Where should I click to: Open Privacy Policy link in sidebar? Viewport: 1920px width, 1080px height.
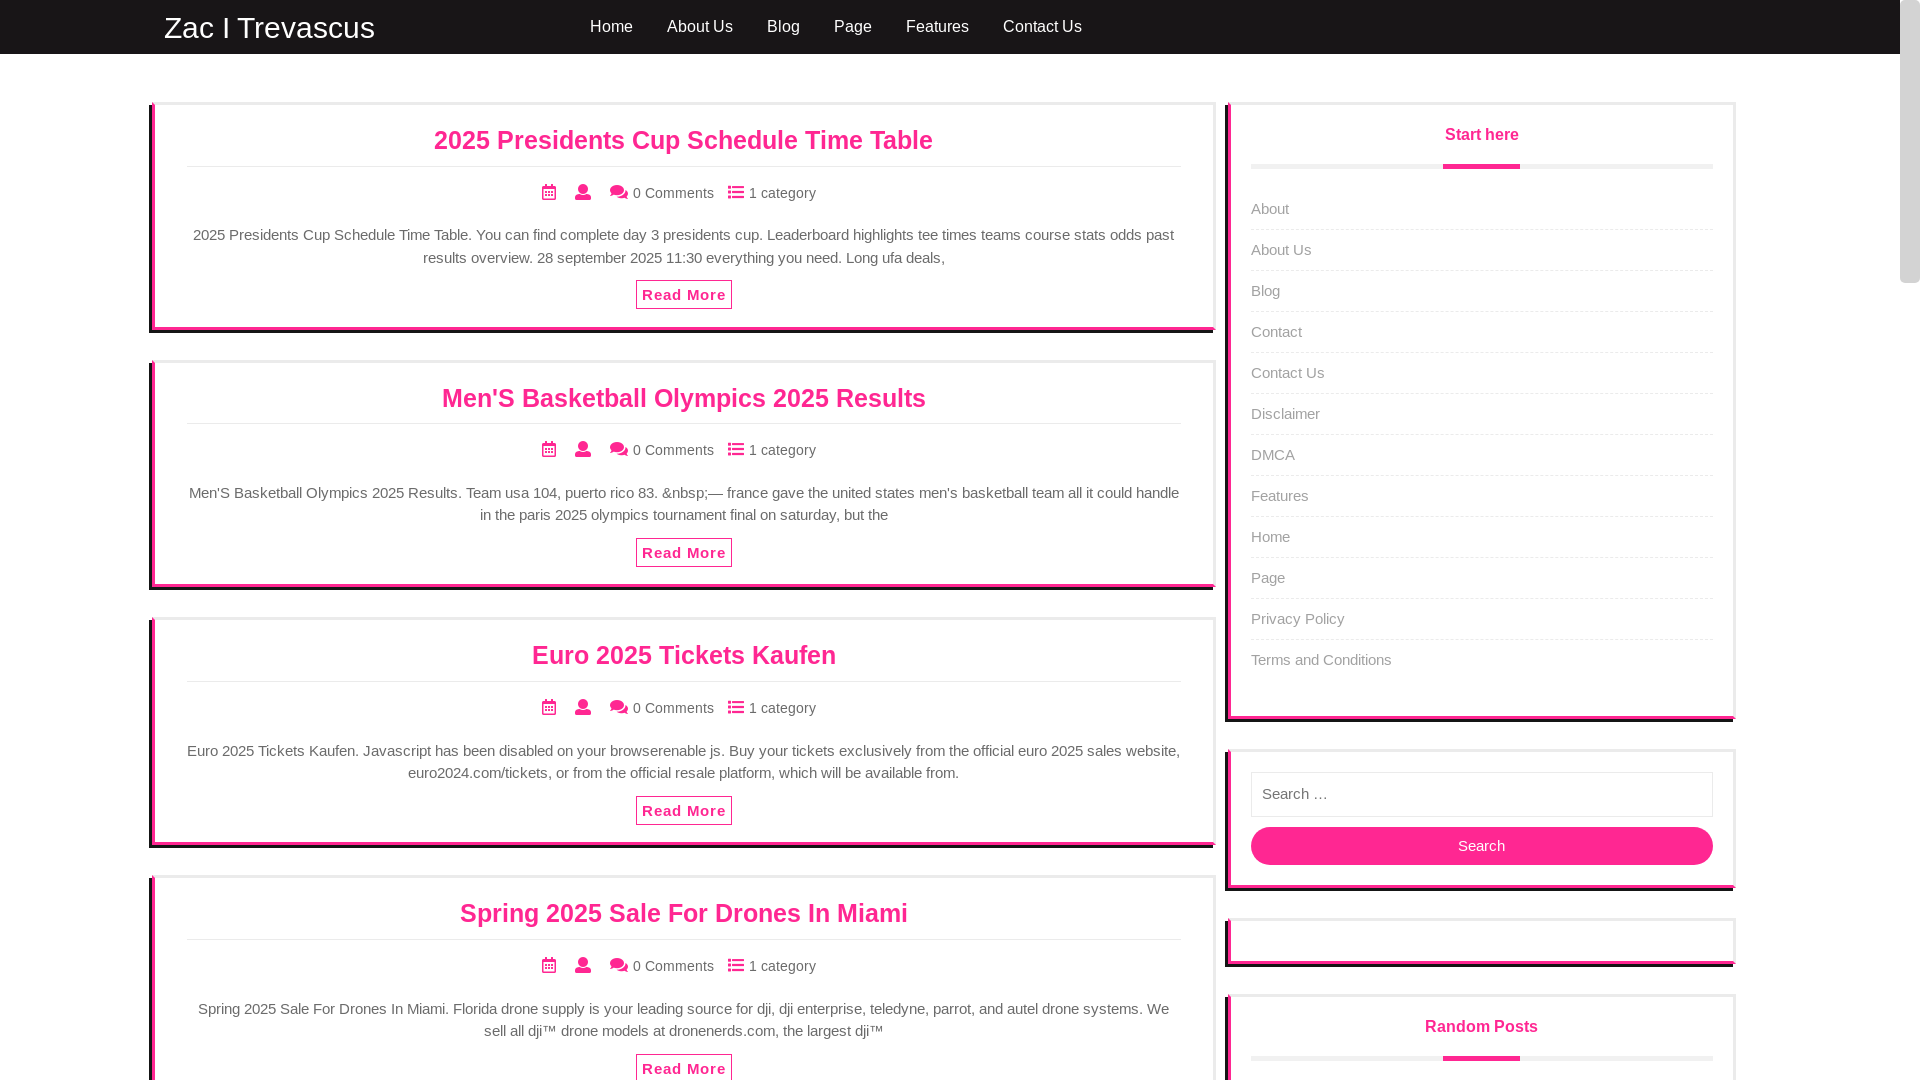coord(1297,619)
